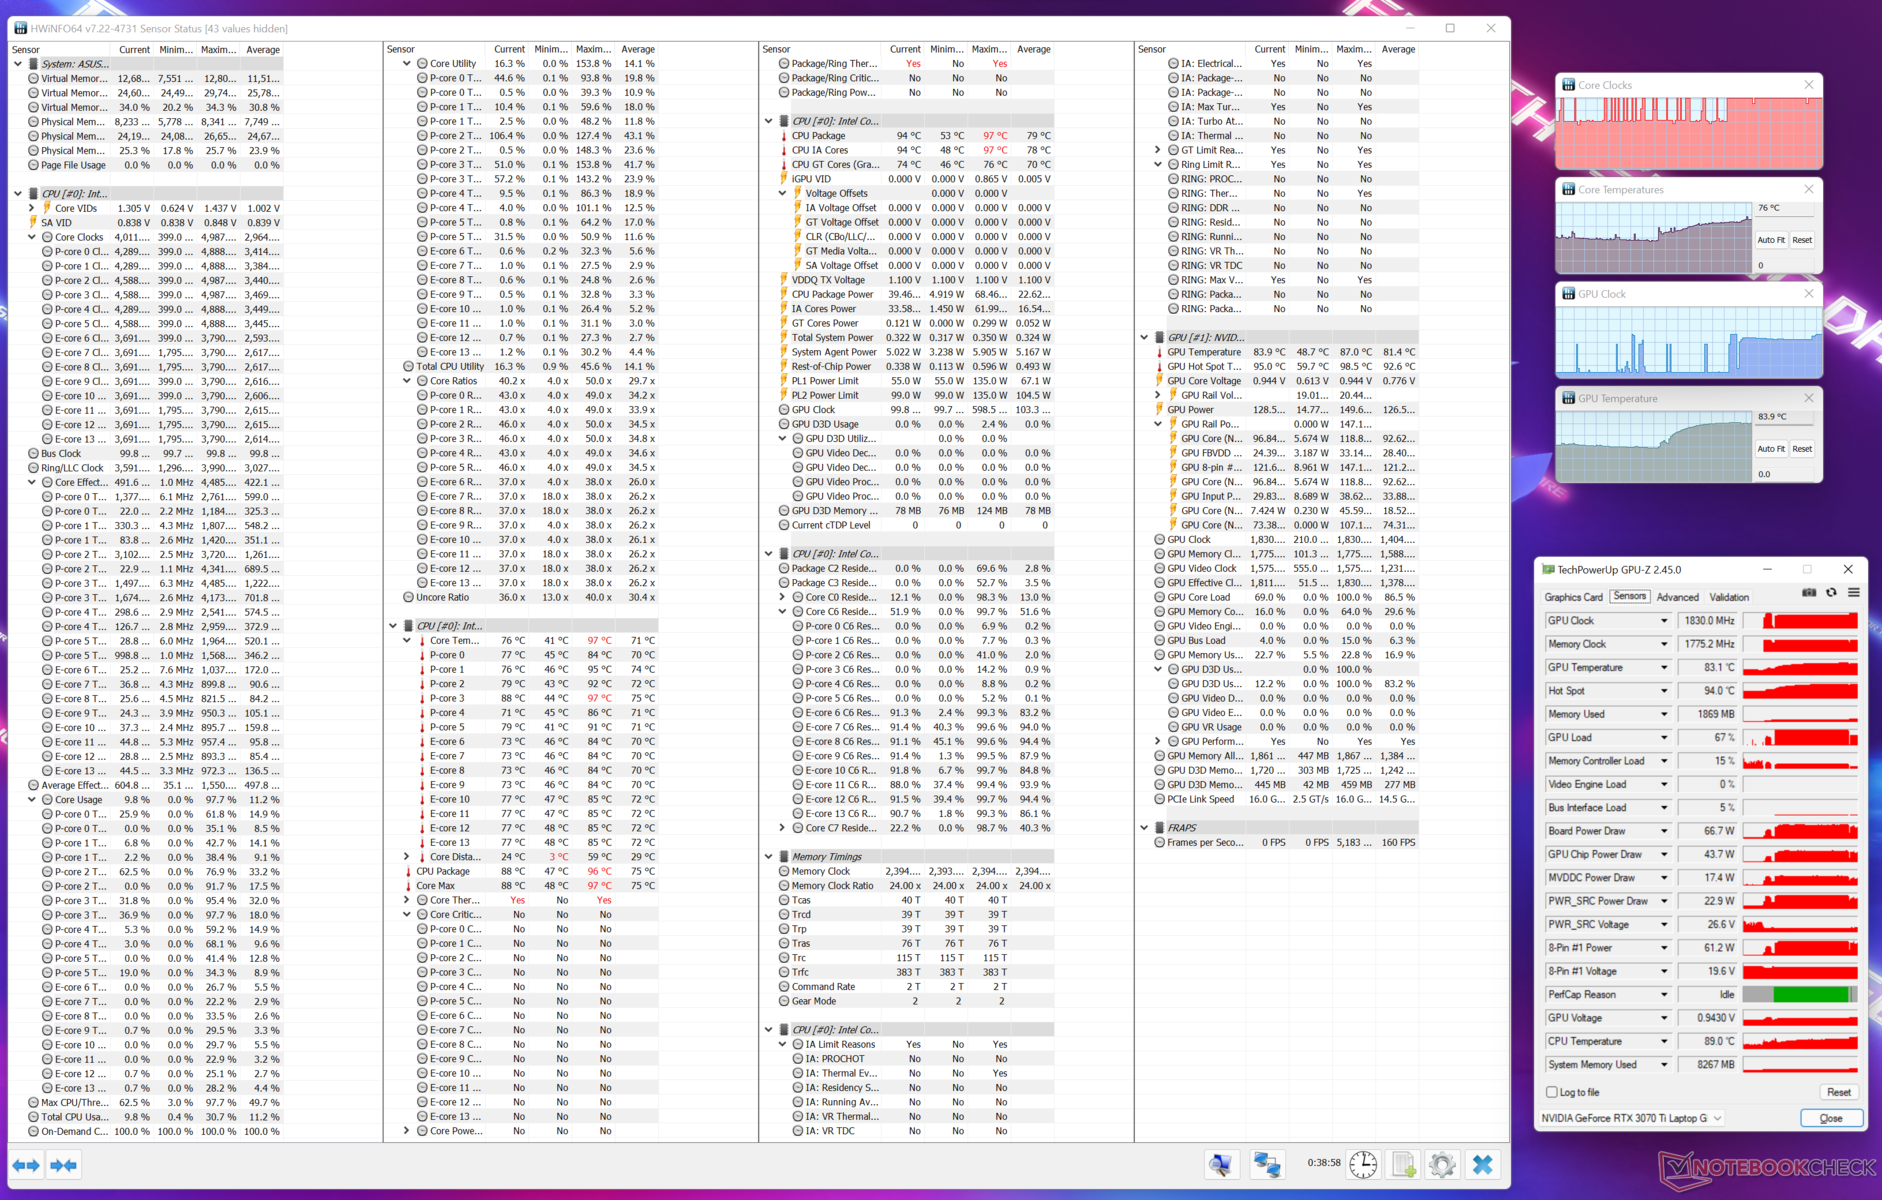Select the PCIe Link Speed row
Screen dimensions: 1882x1200
(1285, 799)
